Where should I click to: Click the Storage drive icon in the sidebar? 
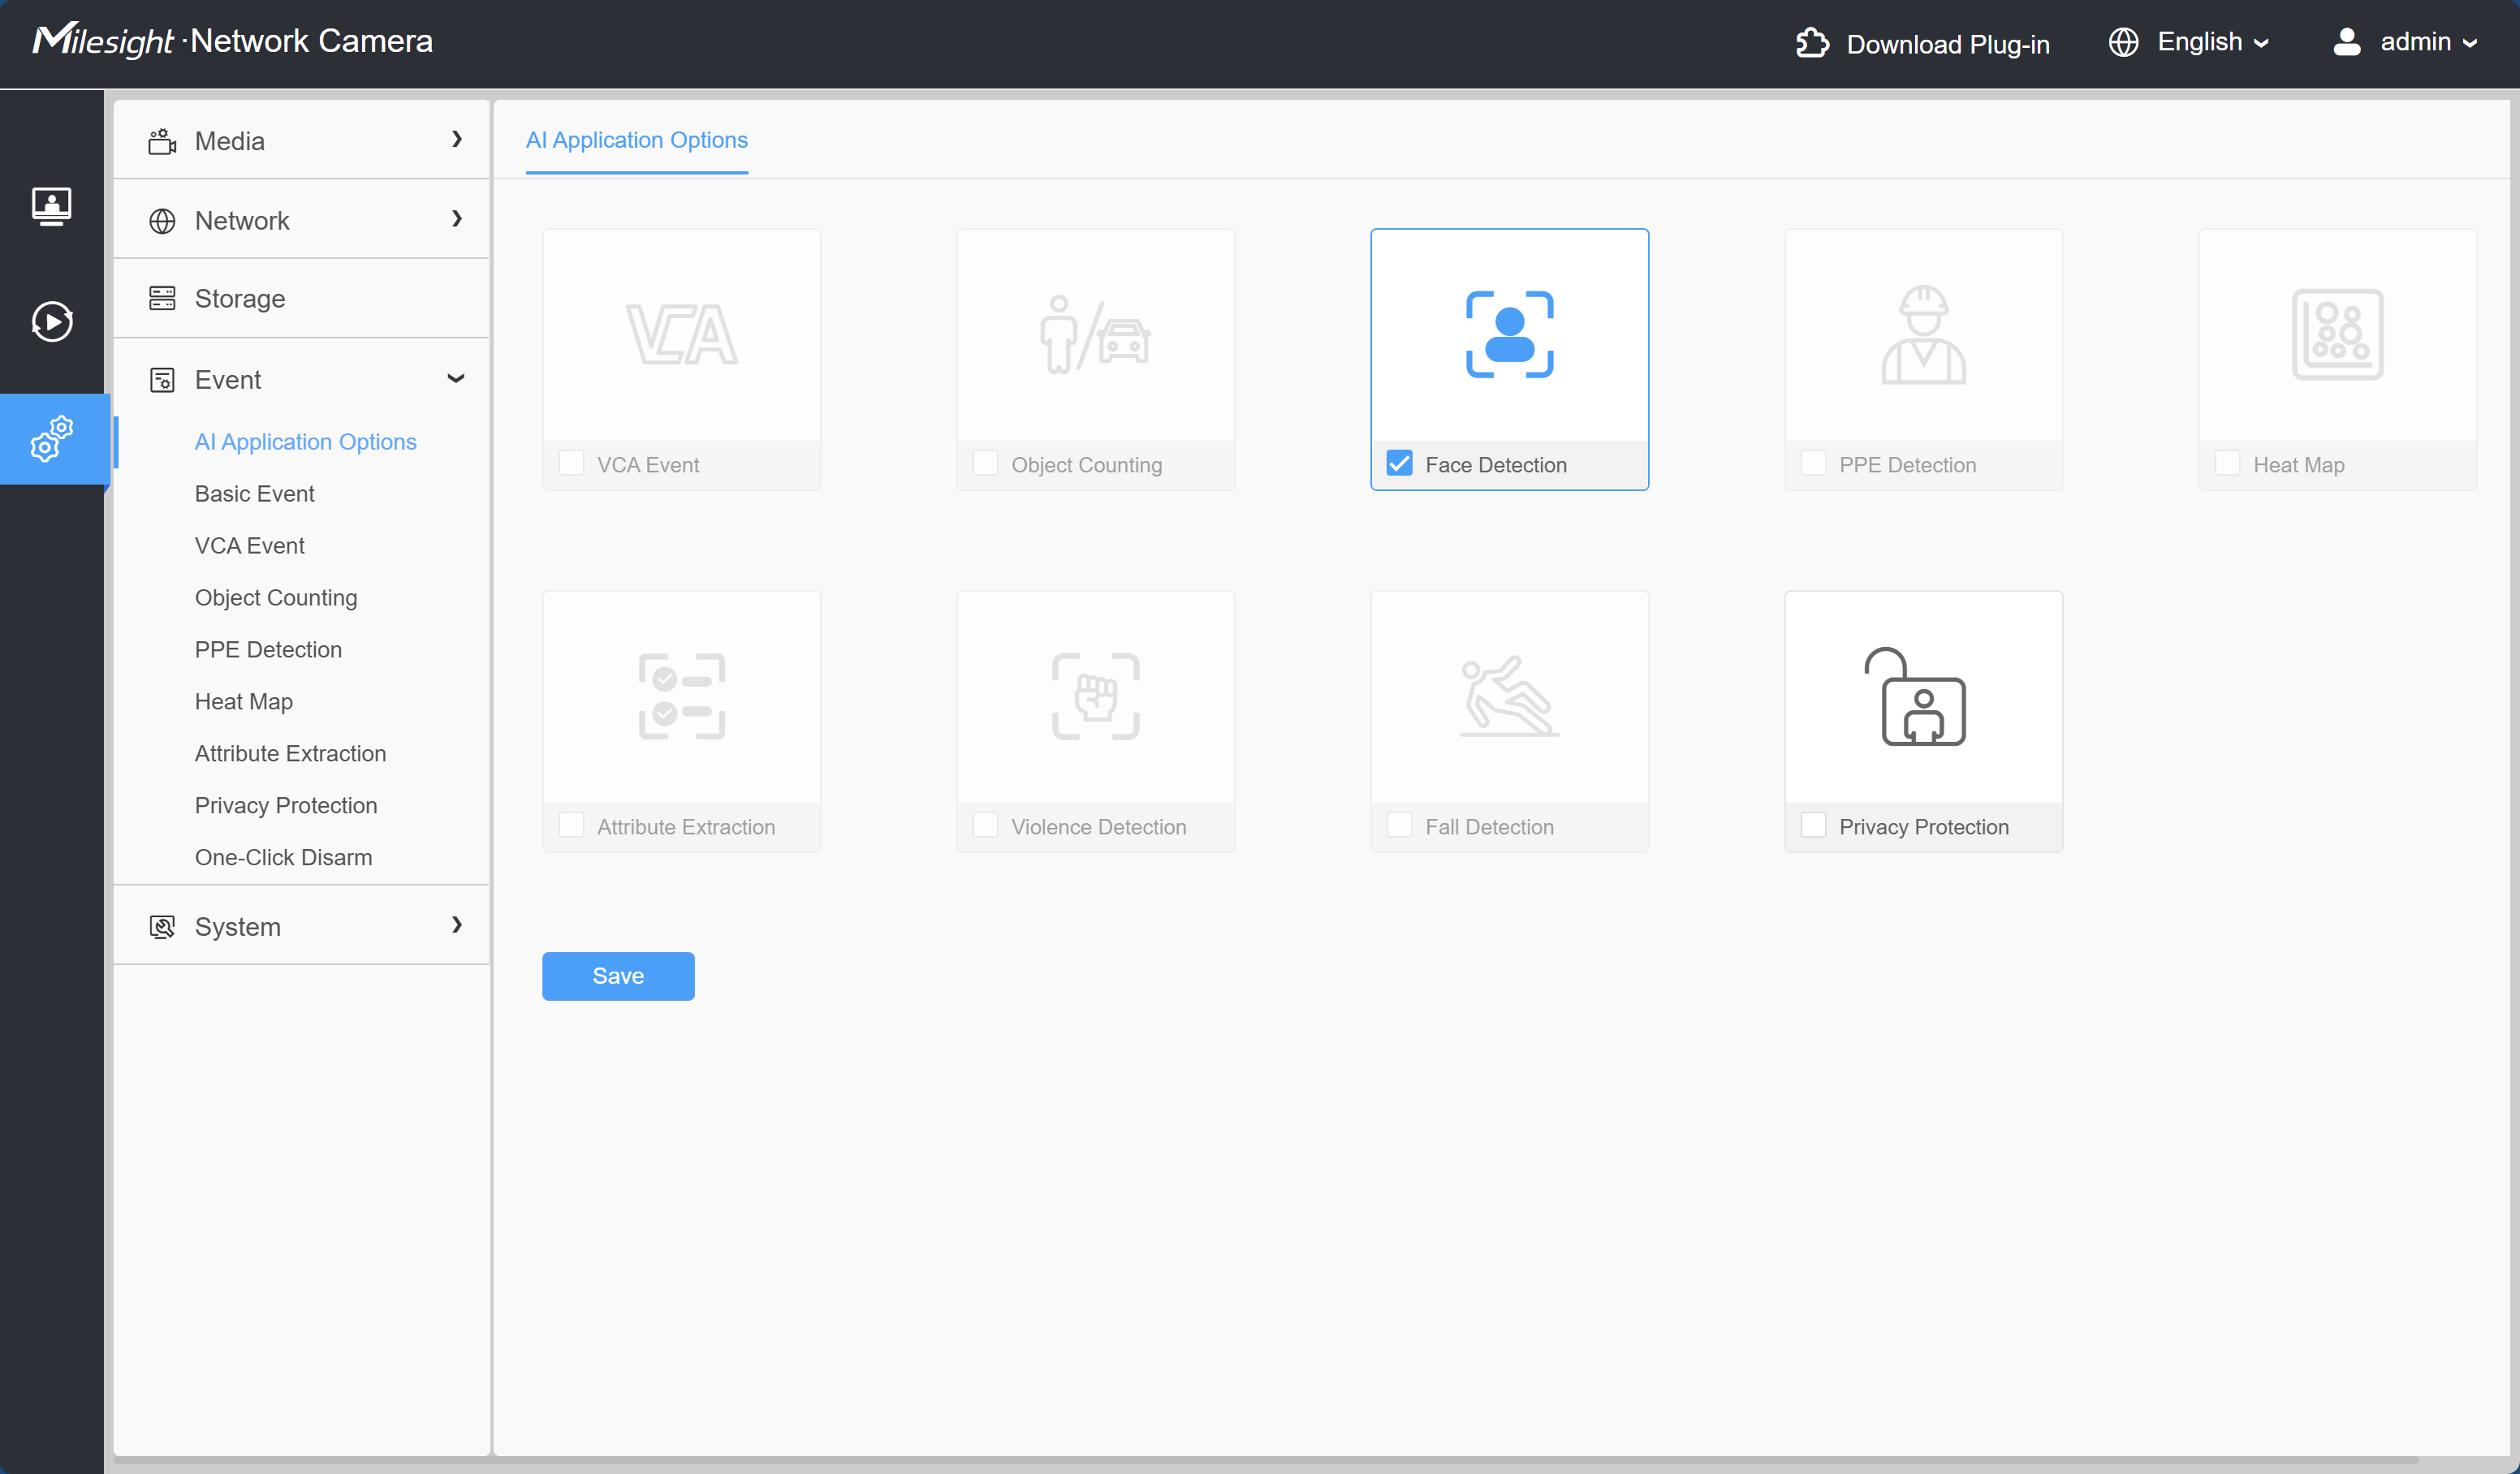(x=162, y=299)
